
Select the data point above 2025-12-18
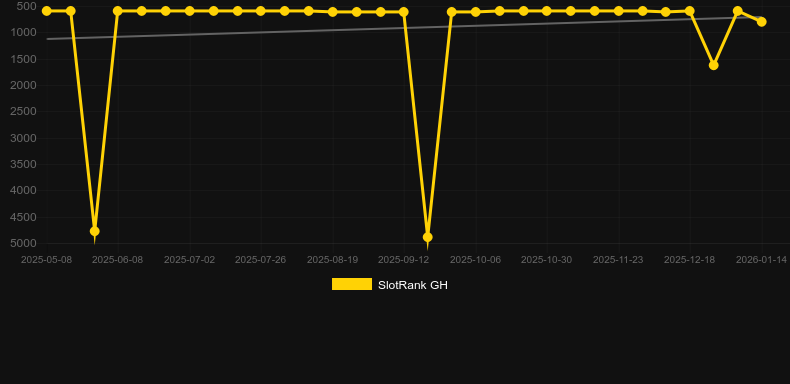[x=690, y=11]
